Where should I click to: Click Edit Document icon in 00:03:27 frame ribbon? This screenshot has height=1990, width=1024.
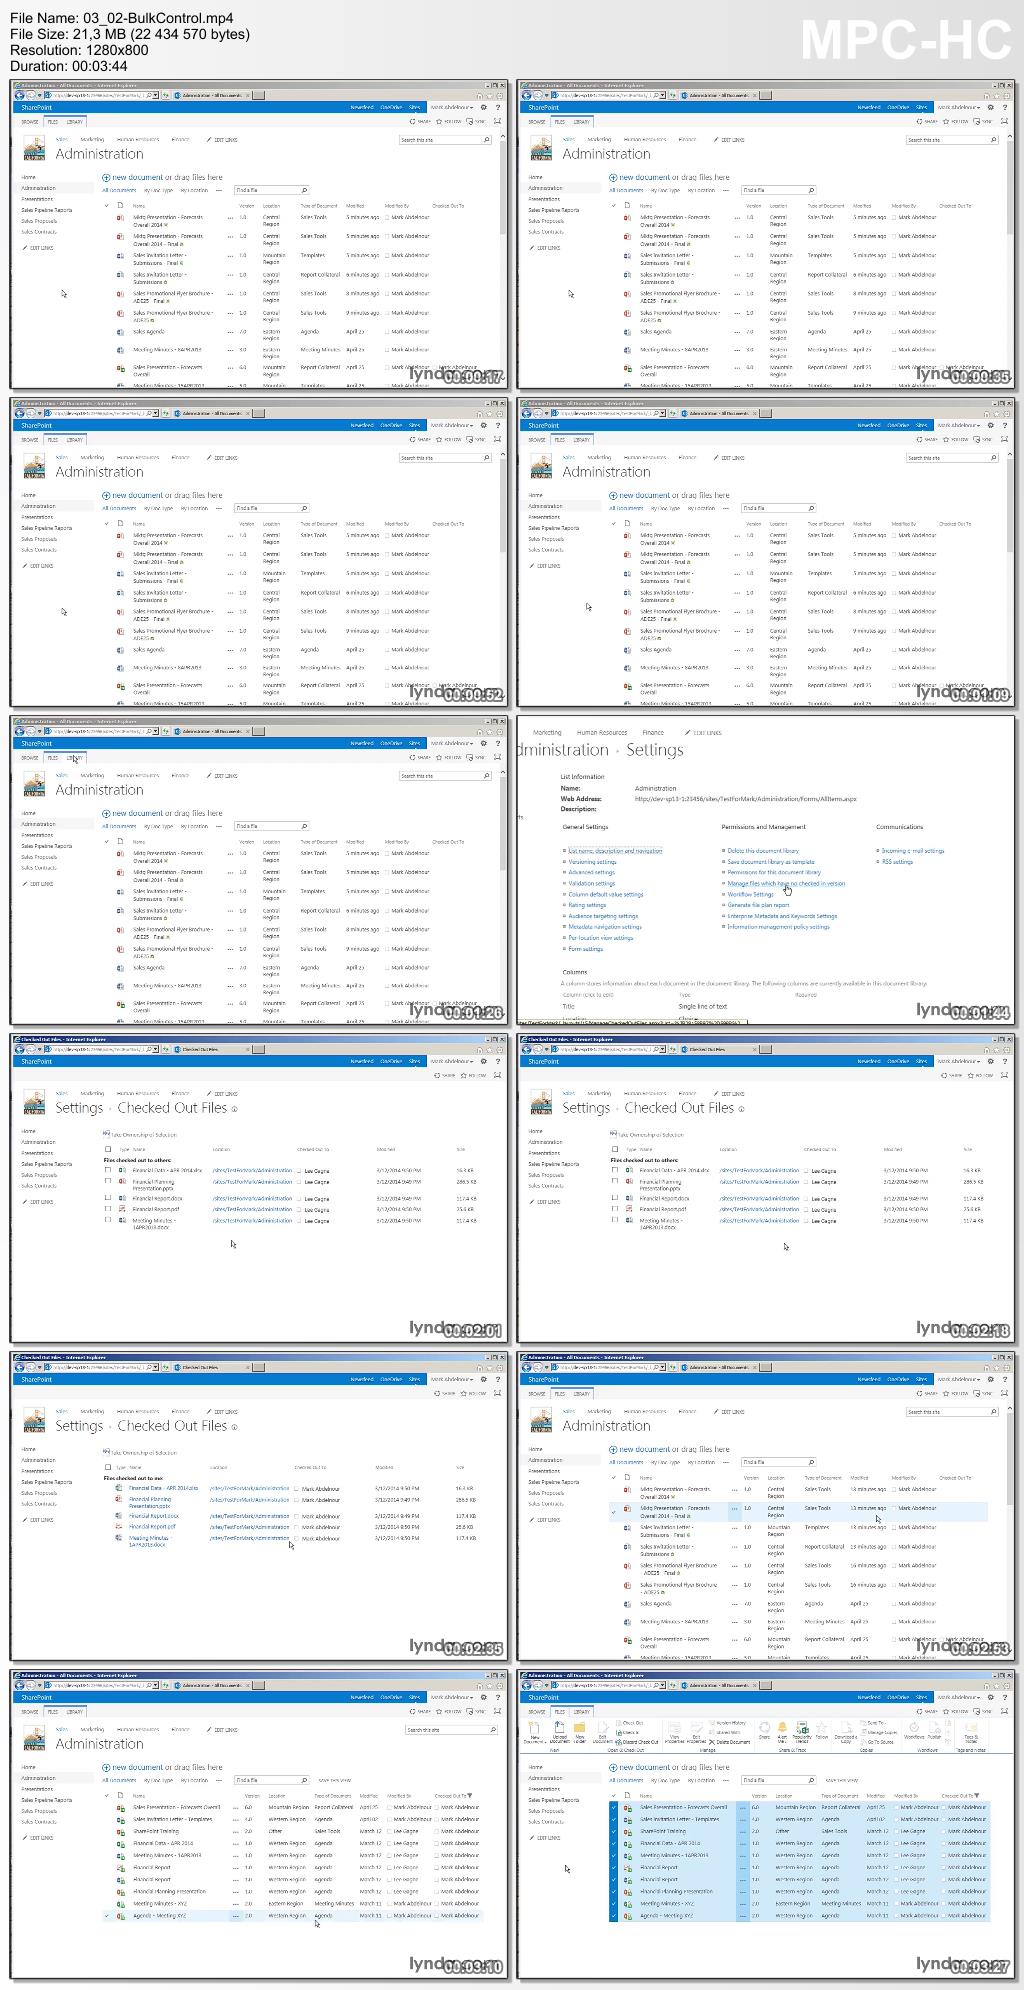(x=603, y=1727)
